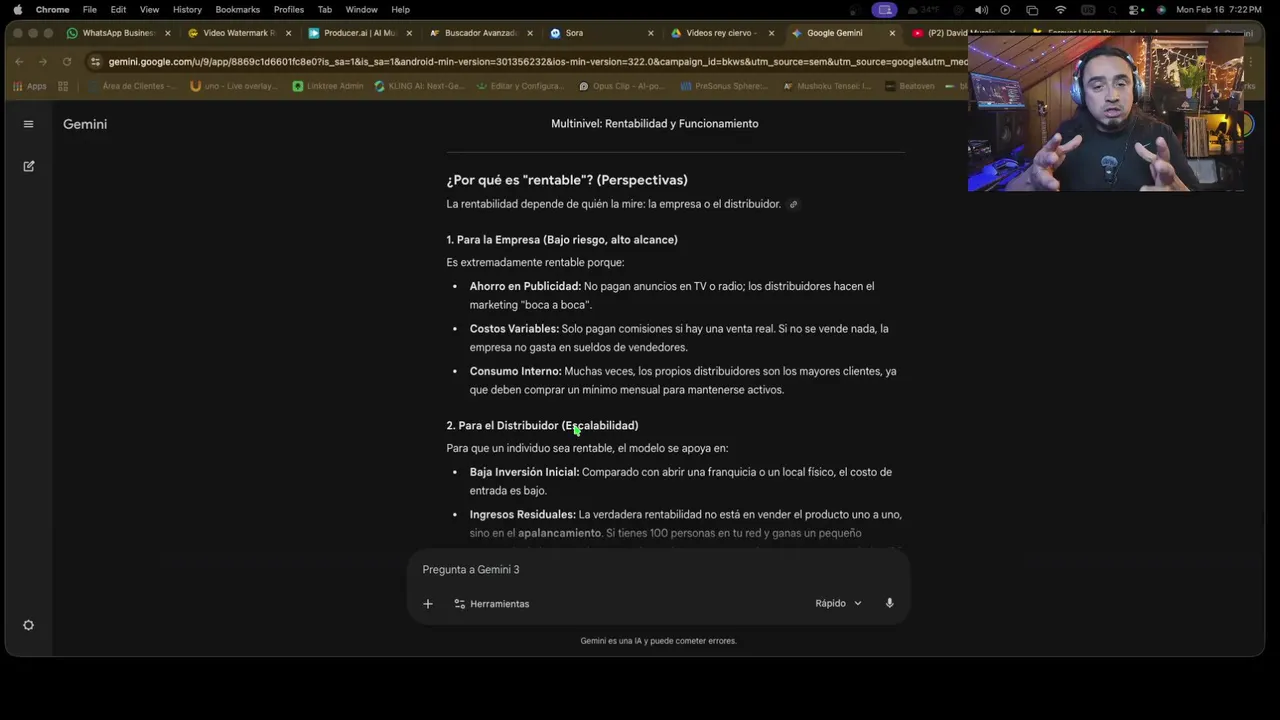Open the 'Beatoven' bookmark
Viewport: 1280px width, 720px height.
tap(910, 86)
